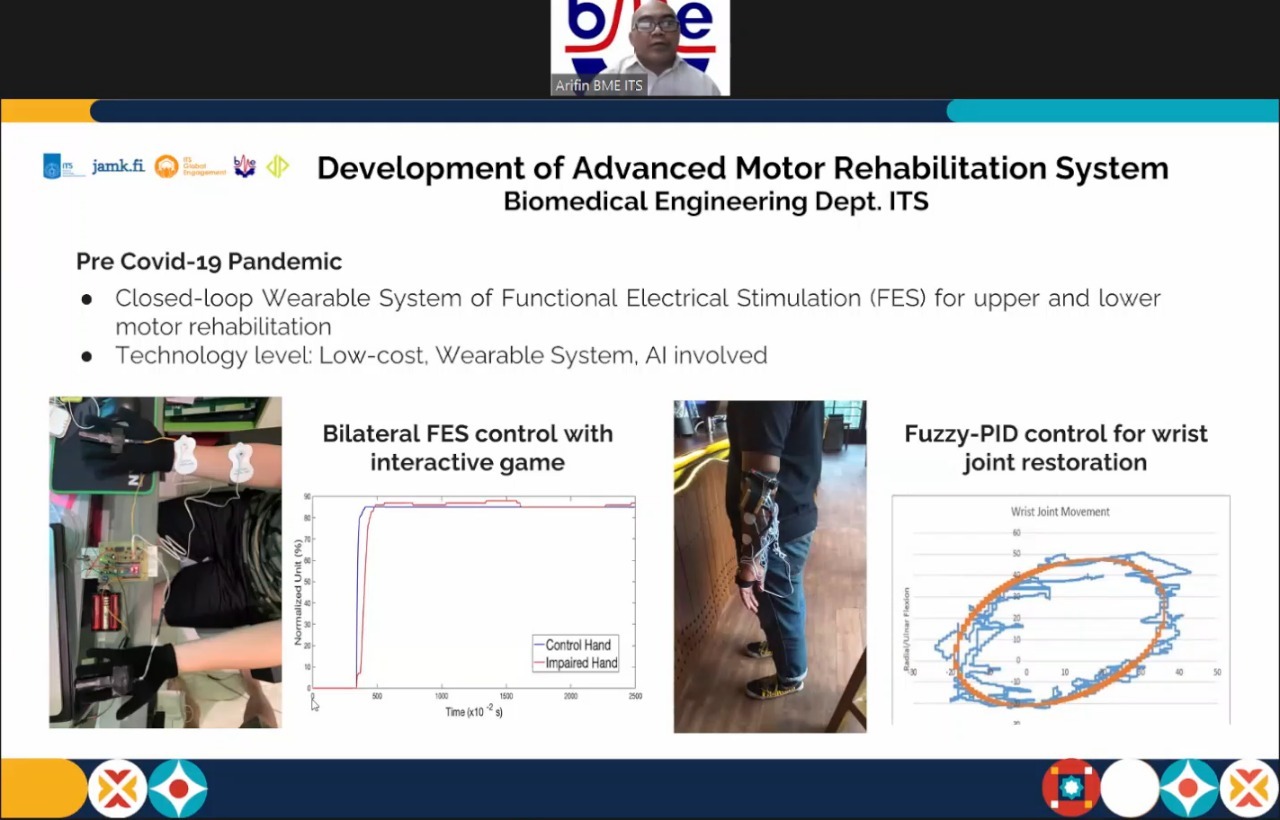Click the standing person arm electrodes photo
Image resolution: width=1280 pixels, height=820 pixels.
pyautogui.click(x=770, y=566)
